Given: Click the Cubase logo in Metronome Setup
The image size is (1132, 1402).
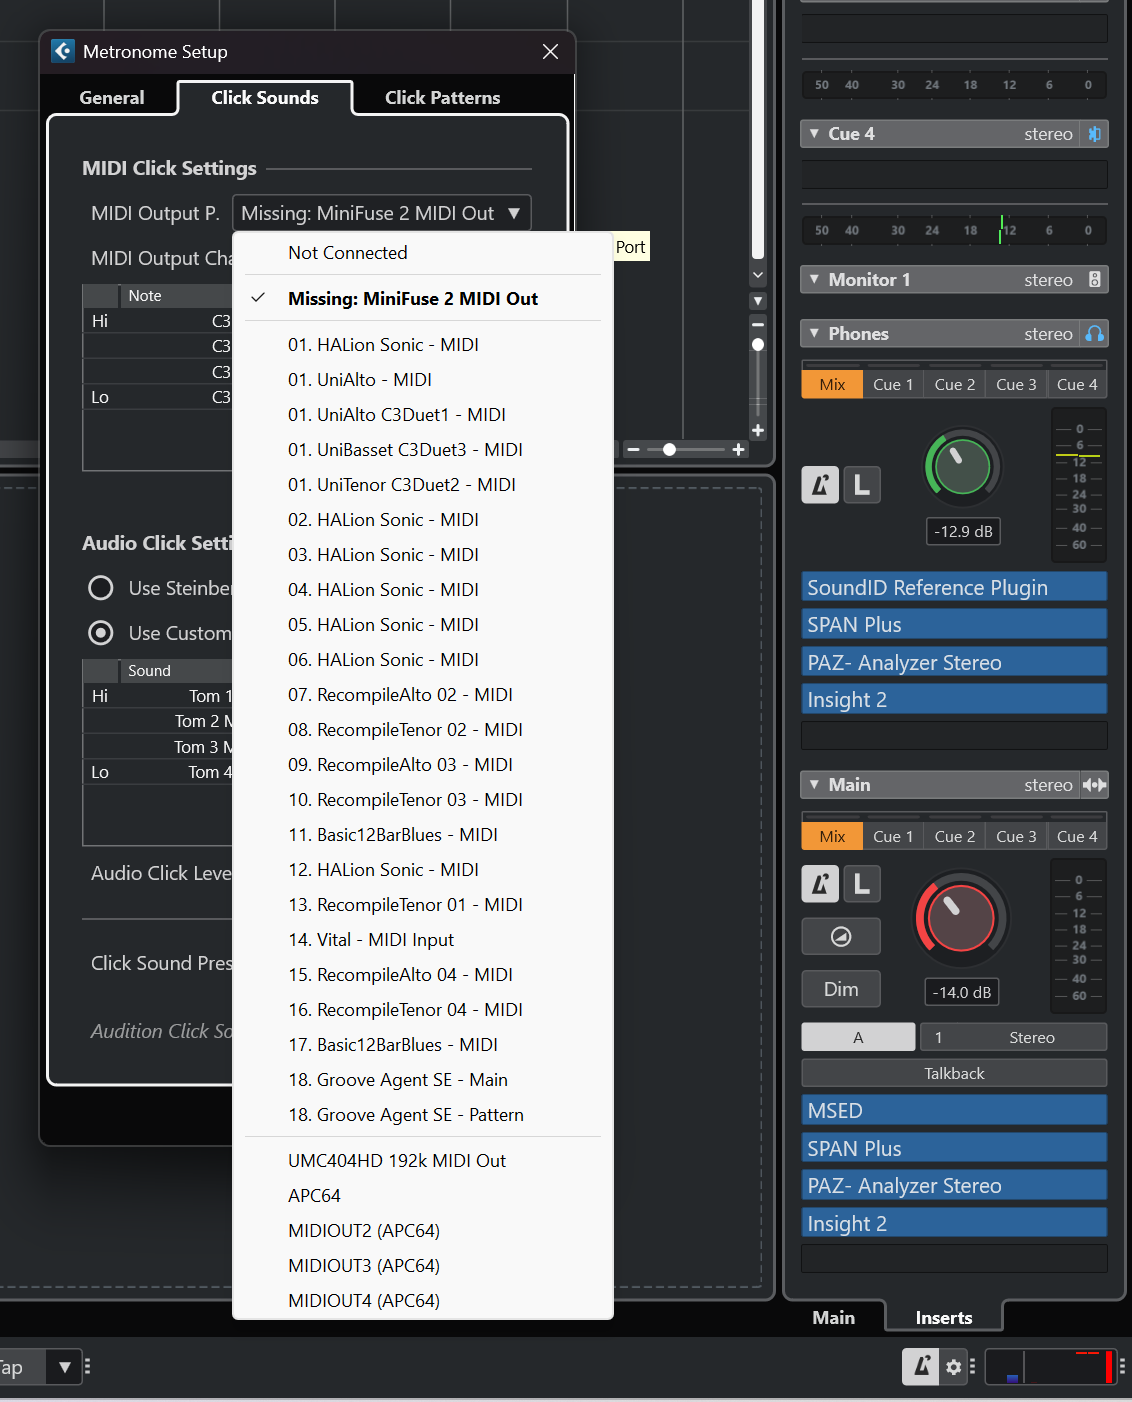Looking at the screenshot, I should coord(63,51).
